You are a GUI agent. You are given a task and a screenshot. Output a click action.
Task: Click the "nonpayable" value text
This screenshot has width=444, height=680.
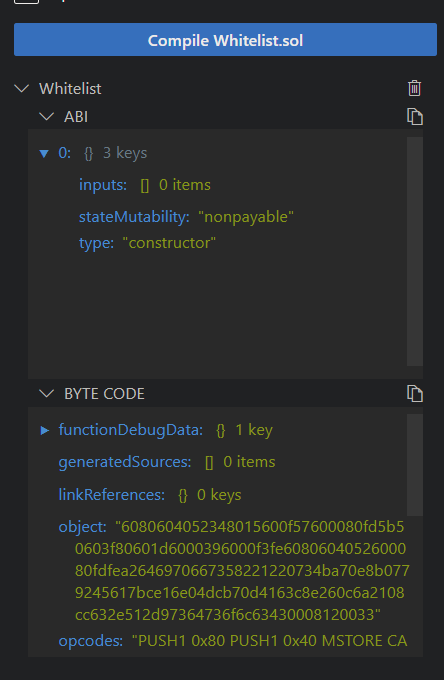point(246,217)
